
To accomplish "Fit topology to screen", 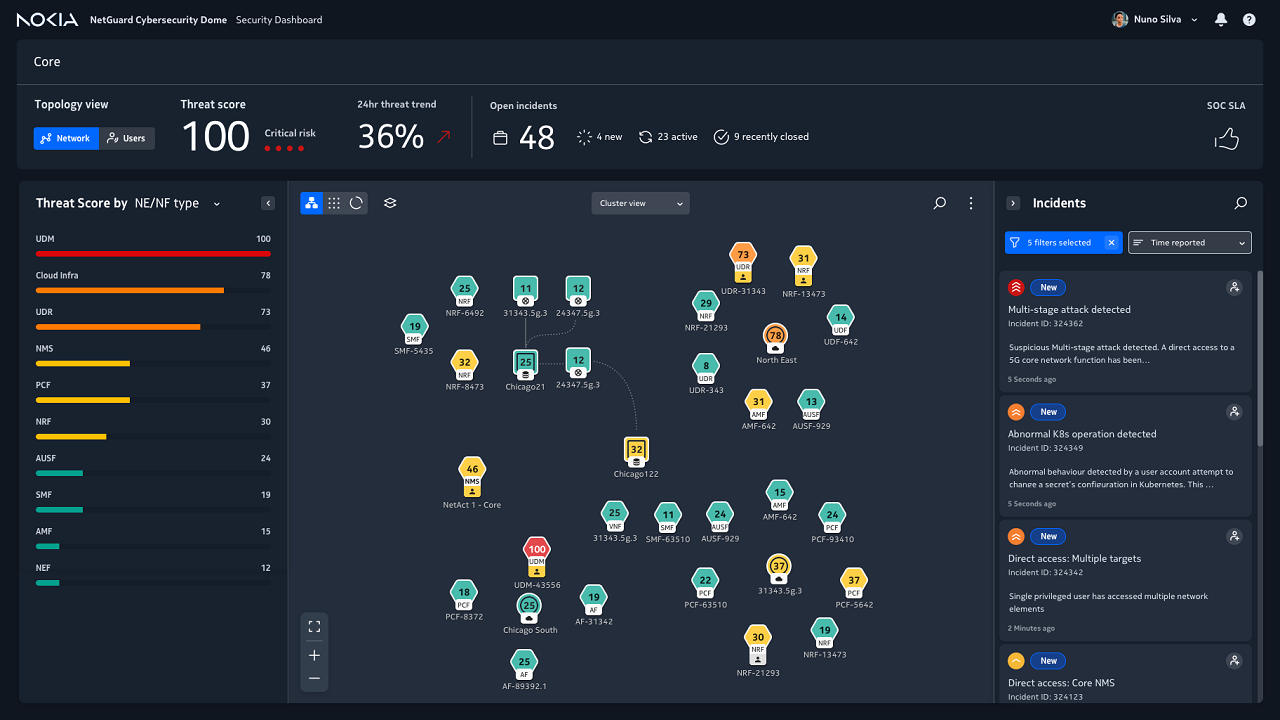I will point(314,627).
